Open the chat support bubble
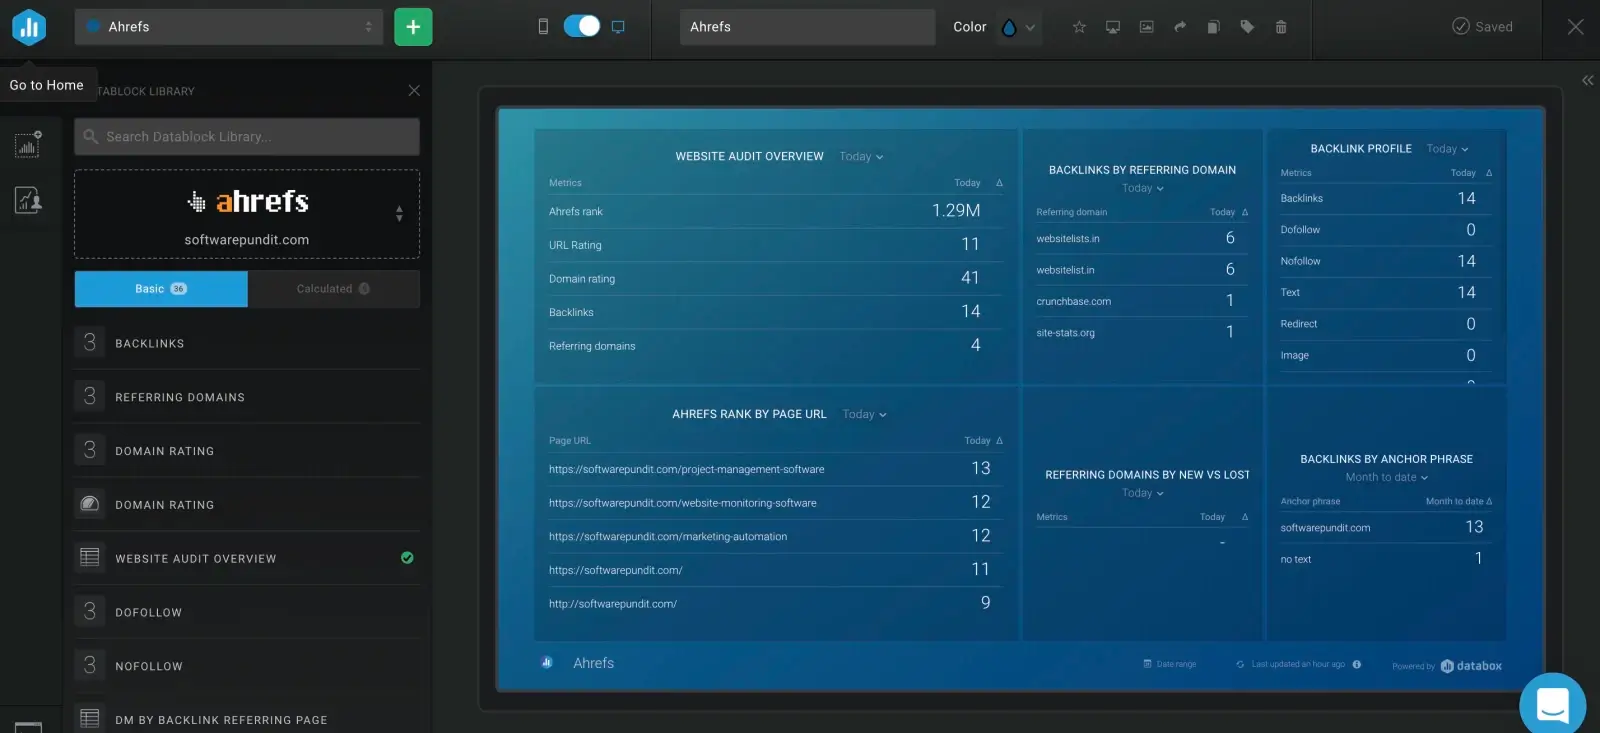The image size is (1600, 733). (x=1552, y=704)
